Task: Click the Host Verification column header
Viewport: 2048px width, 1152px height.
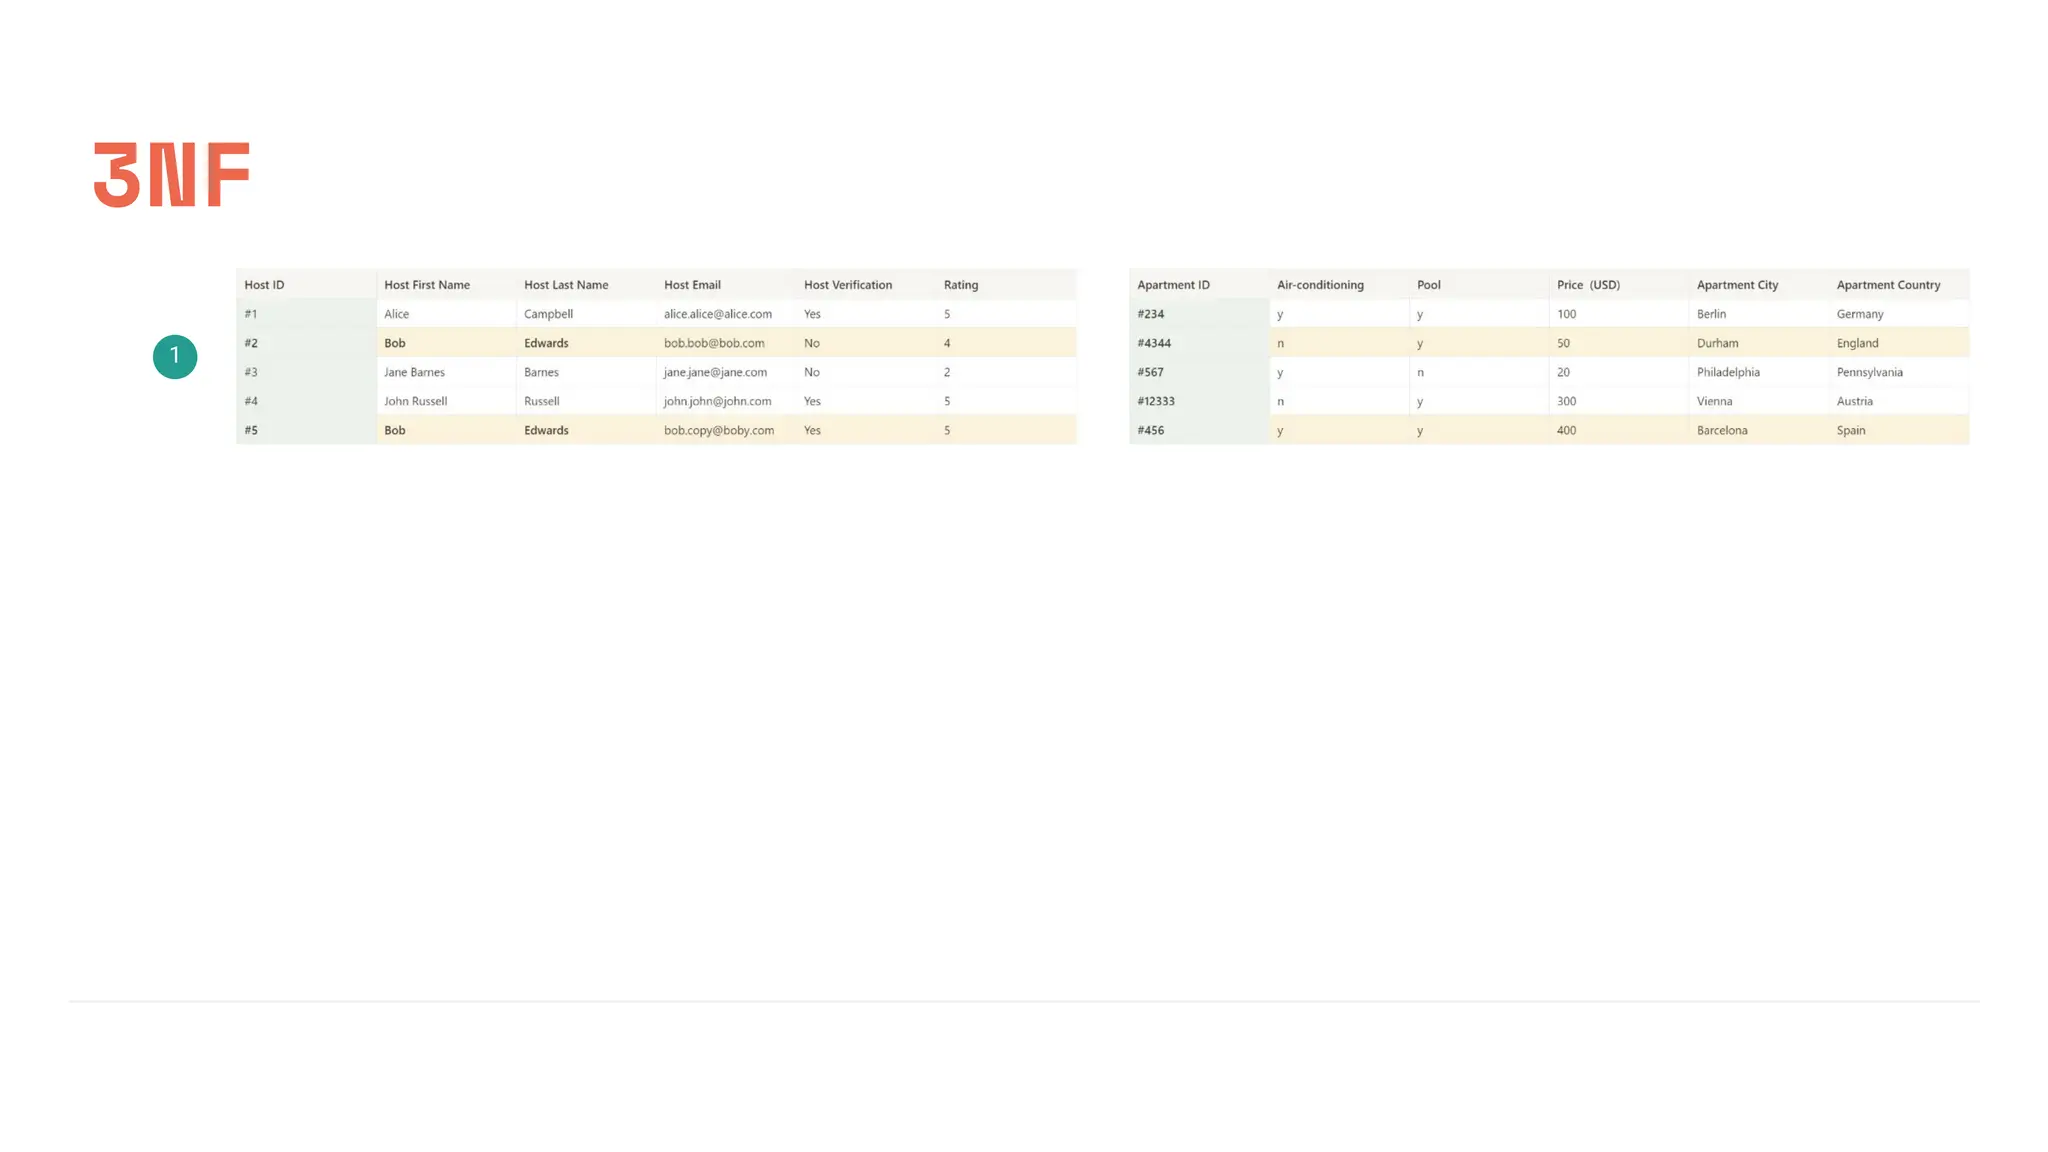Action: [847, 285]
